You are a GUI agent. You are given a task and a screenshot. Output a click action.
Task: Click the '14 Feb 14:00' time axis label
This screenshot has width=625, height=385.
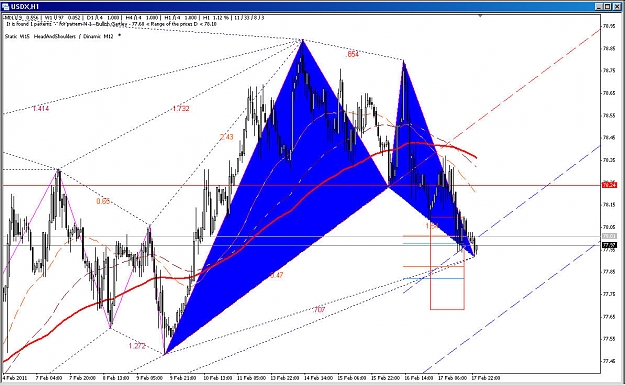pyautogui.click(x=319, y=378)
